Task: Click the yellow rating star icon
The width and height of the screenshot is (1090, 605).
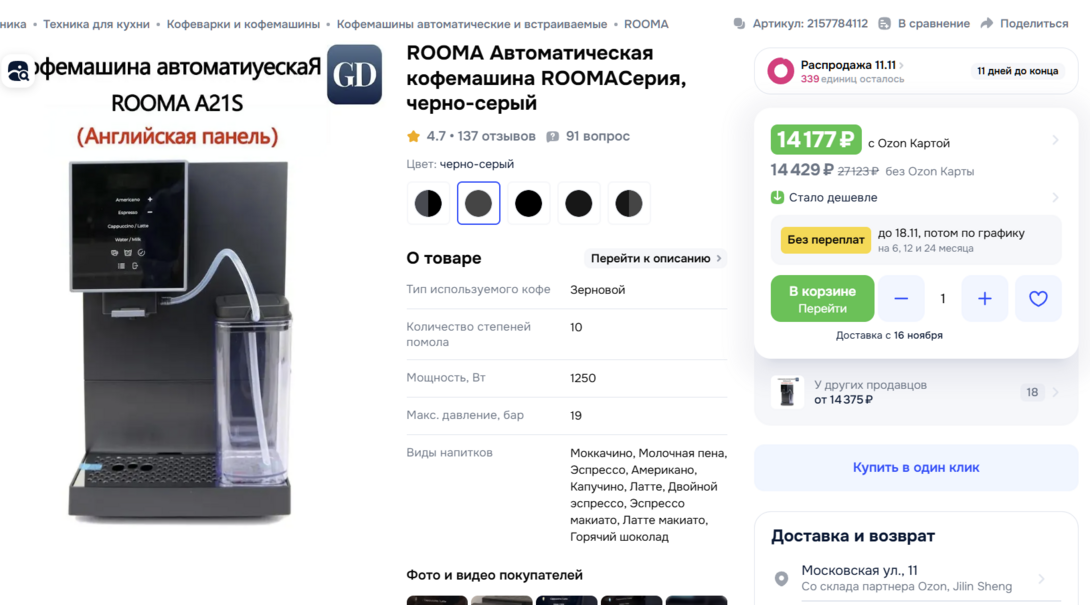Action: point(414,136)
